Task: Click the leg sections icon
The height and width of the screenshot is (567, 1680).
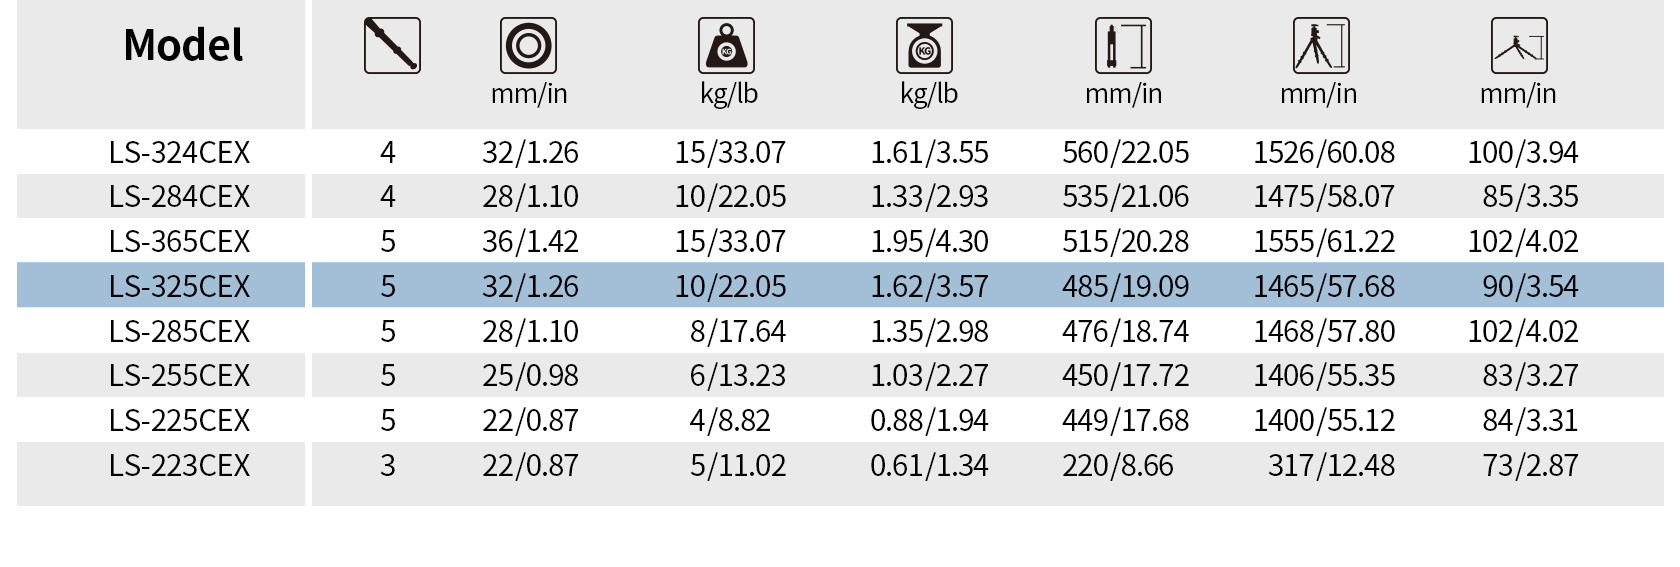Action: tap(392, 46)
